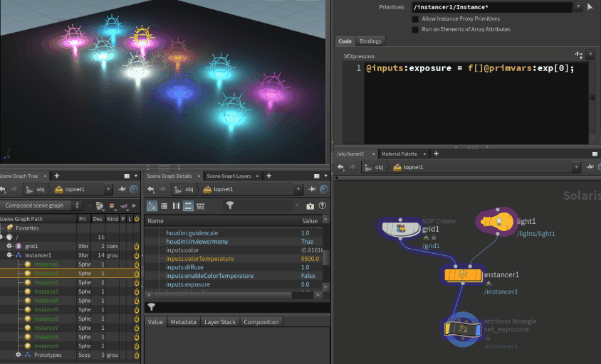601x364 pixels.
Task: Select the light1 node icon
Action: point(497,222)
